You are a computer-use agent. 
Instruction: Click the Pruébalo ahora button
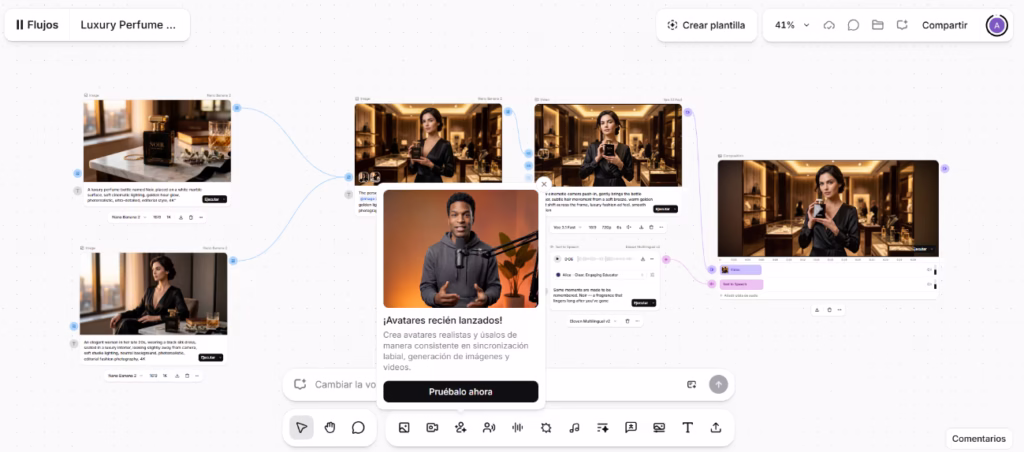click(460, 392)
